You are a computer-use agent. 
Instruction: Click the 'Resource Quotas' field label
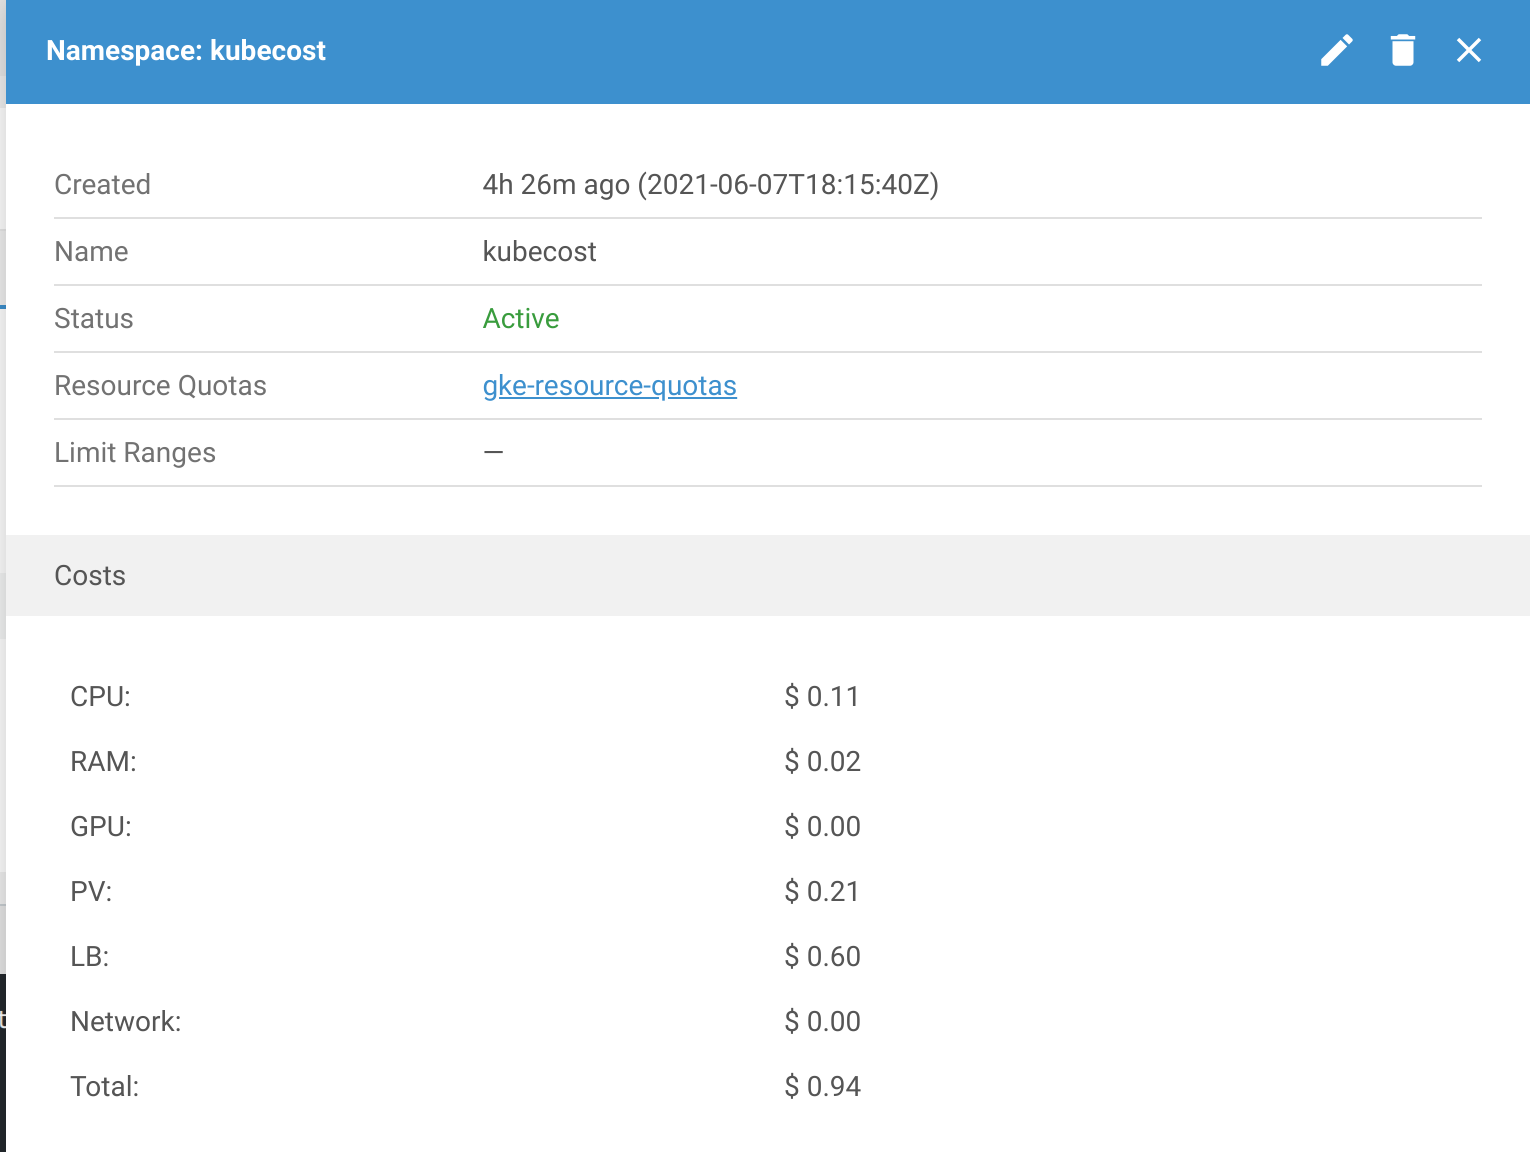[x=160, y=386]
